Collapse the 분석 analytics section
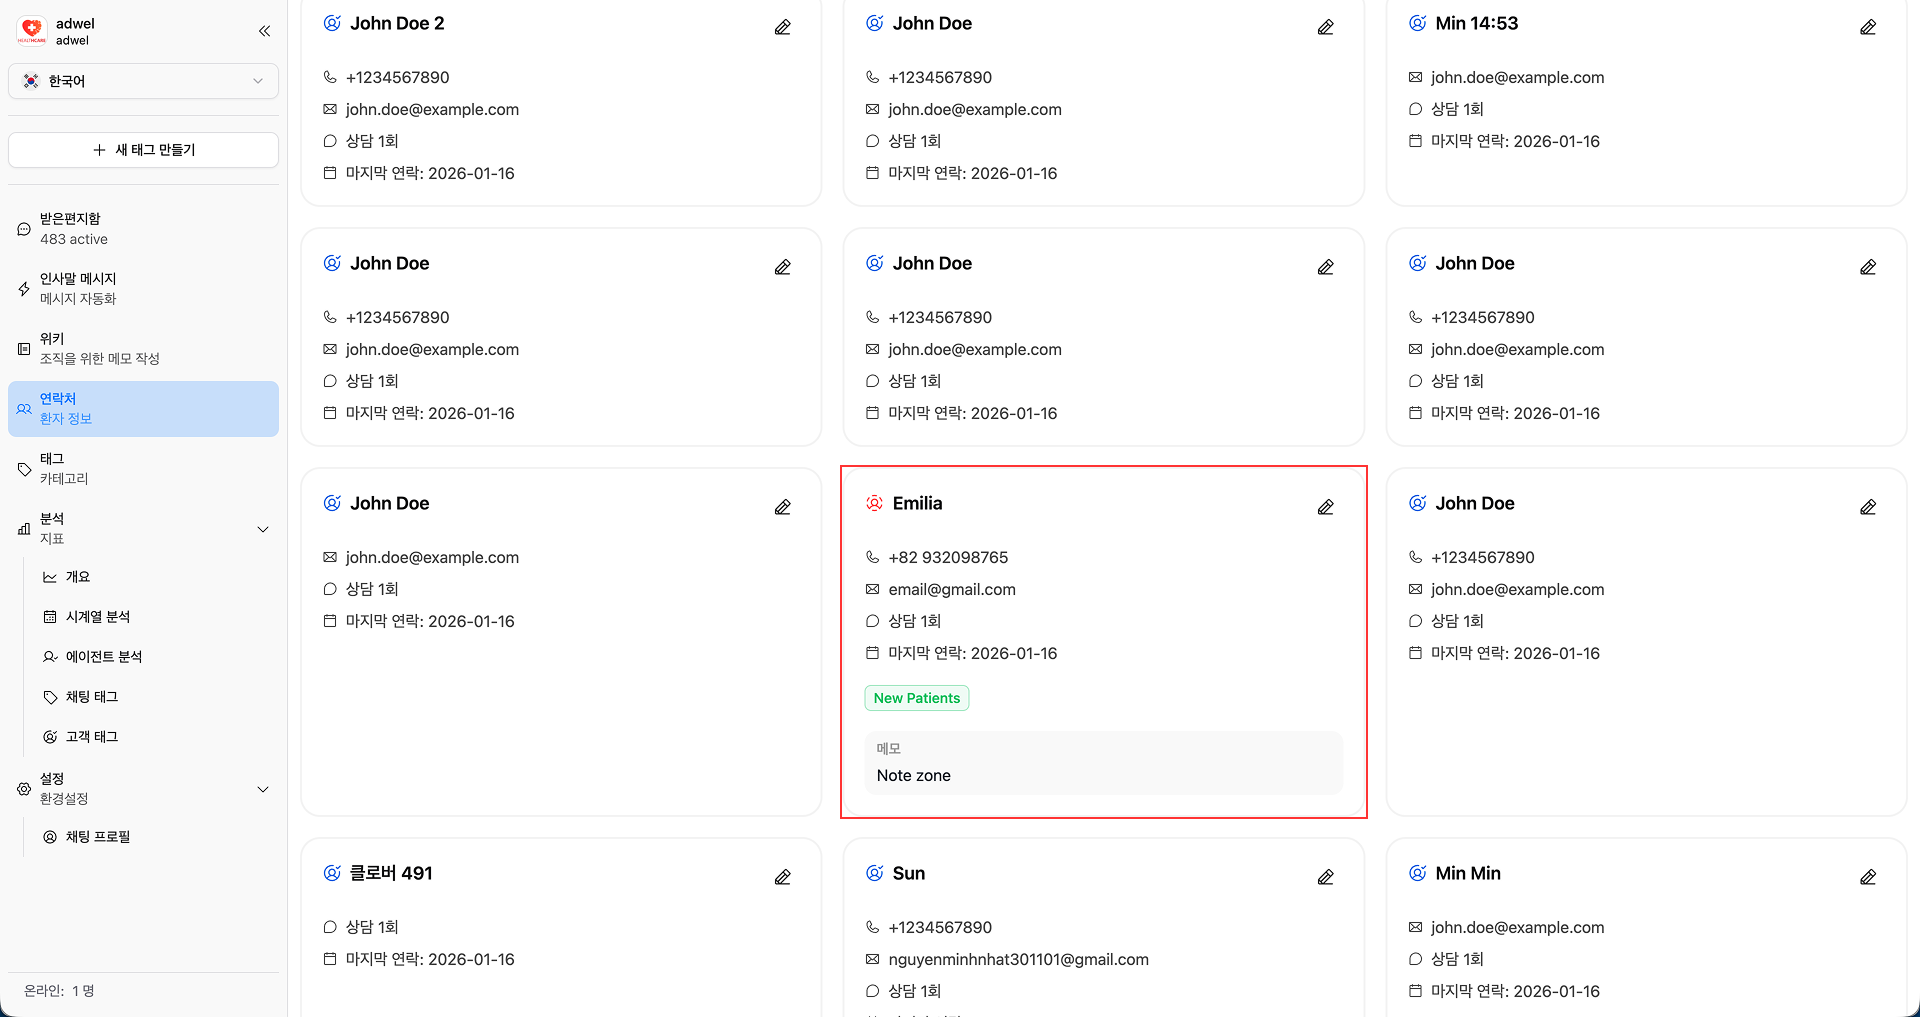 pos(263,529)
